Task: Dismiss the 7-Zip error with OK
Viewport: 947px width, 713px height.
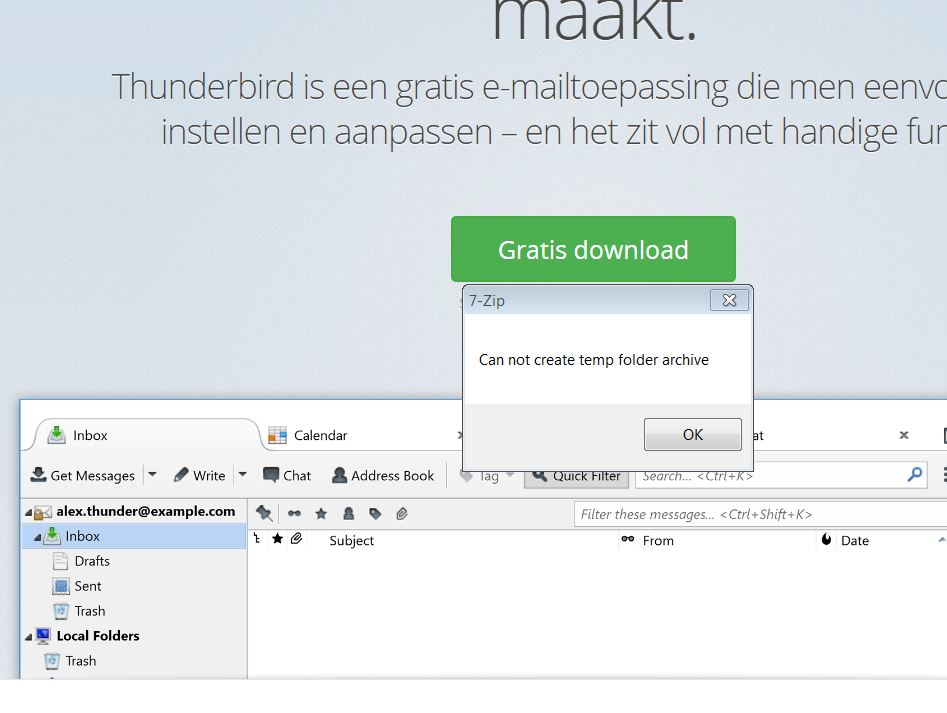Action: [x=692, y=434]
